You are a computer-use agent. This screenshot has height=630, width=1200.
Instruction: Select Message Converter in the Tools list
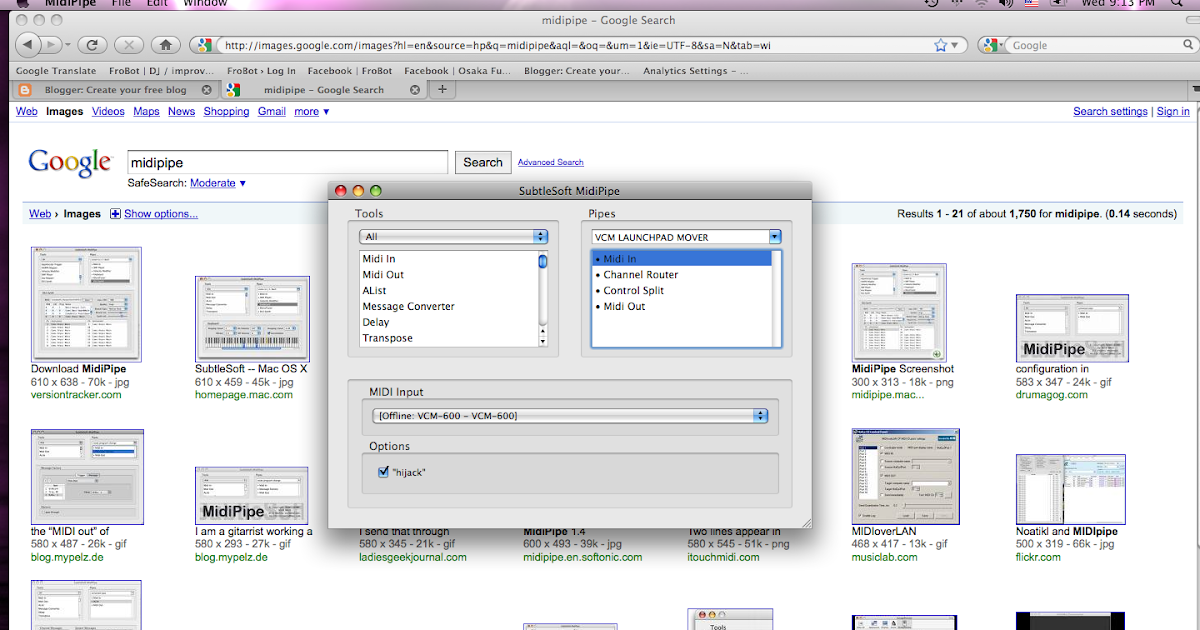pos(449,307)
